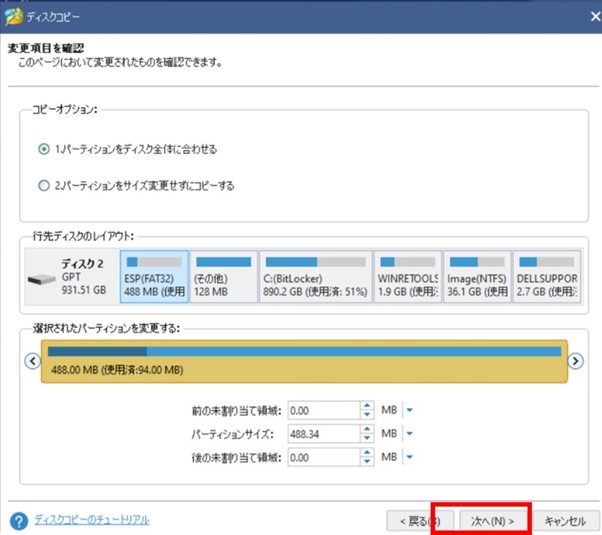
Task: Click the ディスクコピー title bar app icon
Action: (x=13, y=17)
